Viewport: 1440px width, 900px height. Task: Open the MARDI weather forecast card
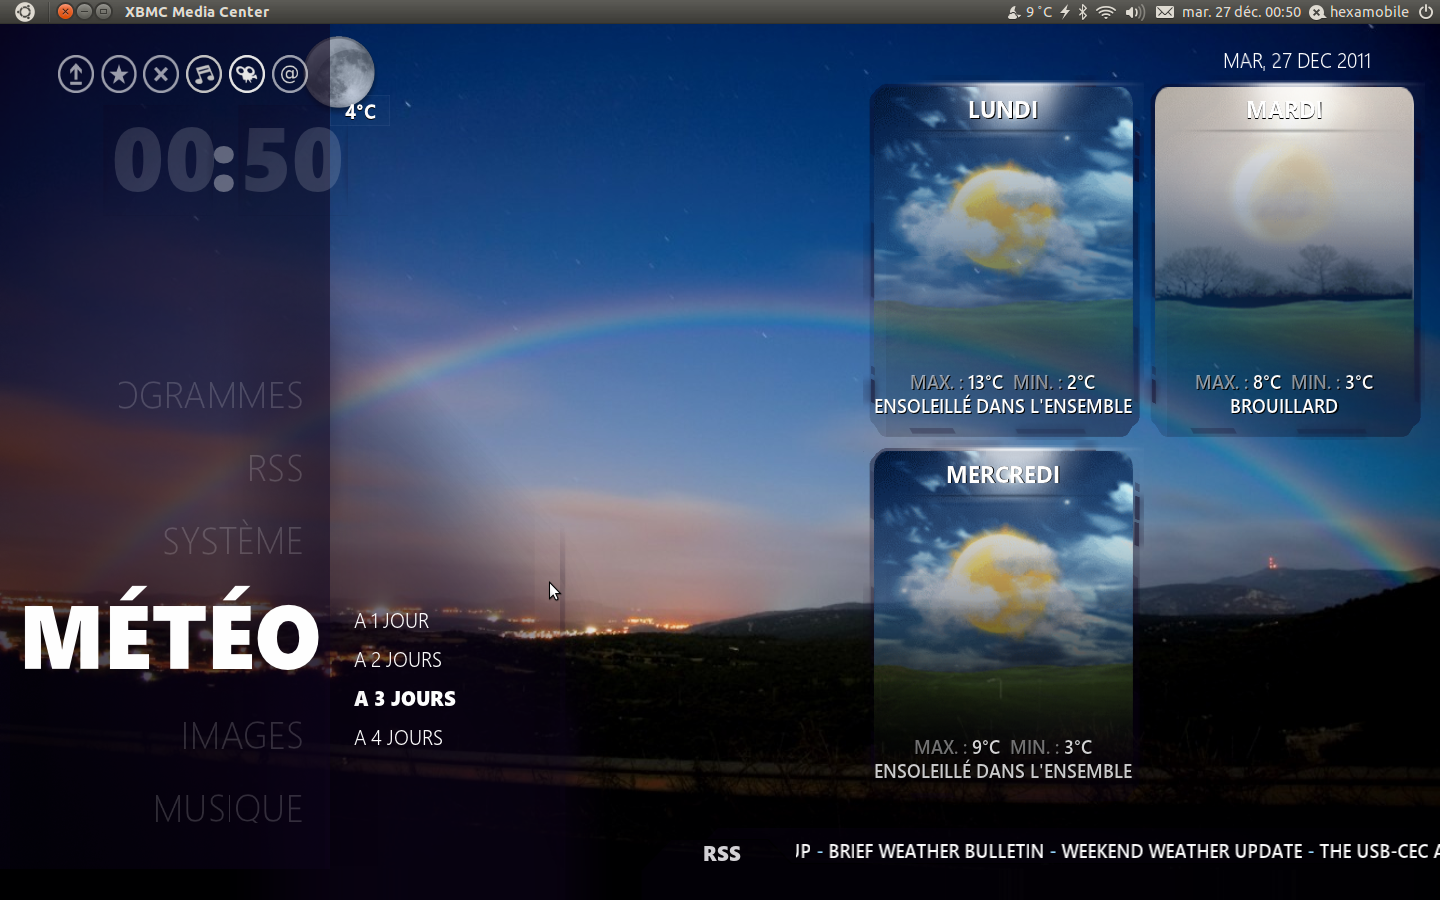(1285, 260)
